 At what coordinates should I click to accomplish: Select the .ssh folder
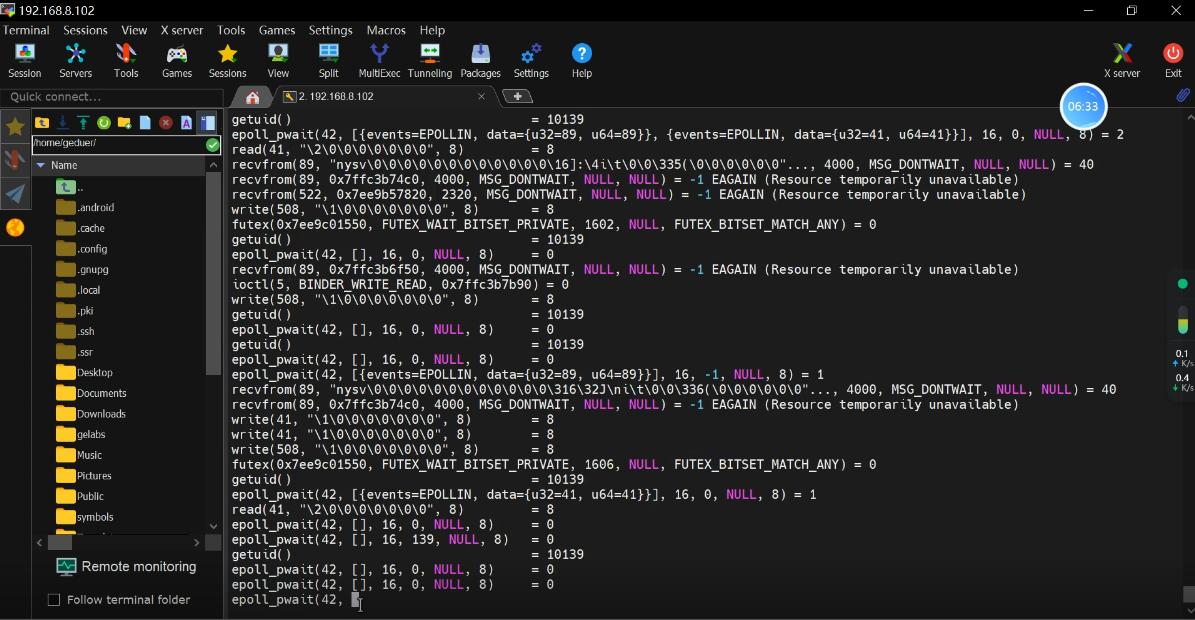click(76, 331)
